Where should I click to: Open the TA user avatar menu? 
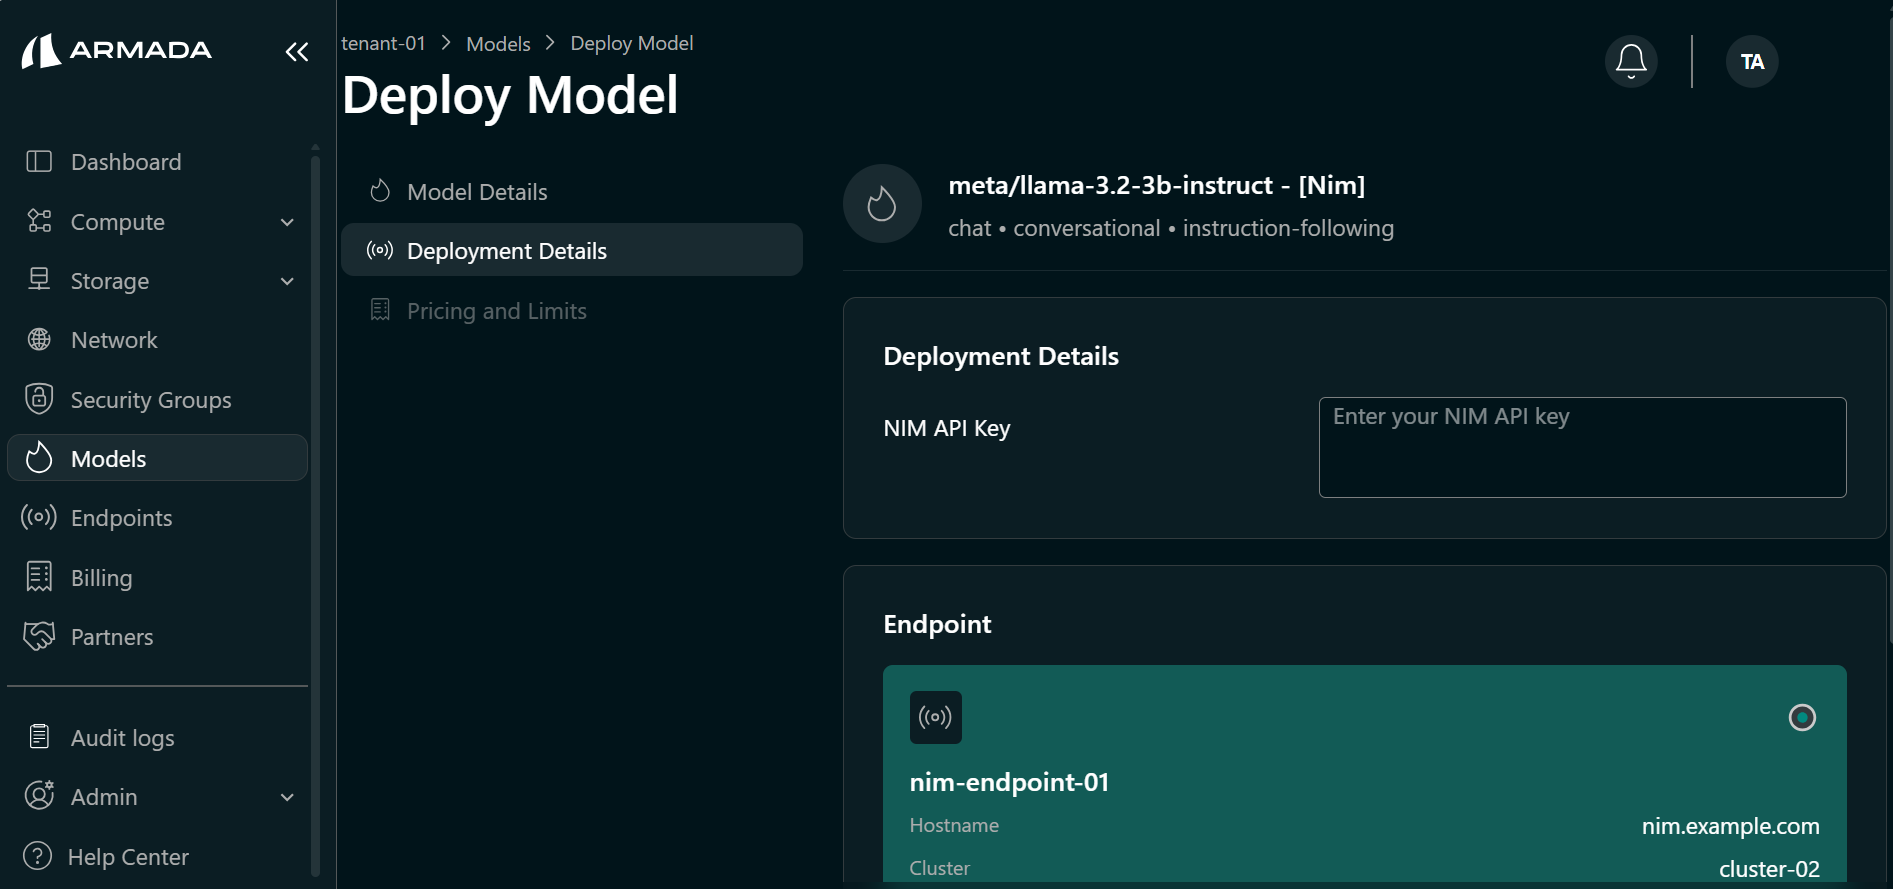click(1752, 62)
